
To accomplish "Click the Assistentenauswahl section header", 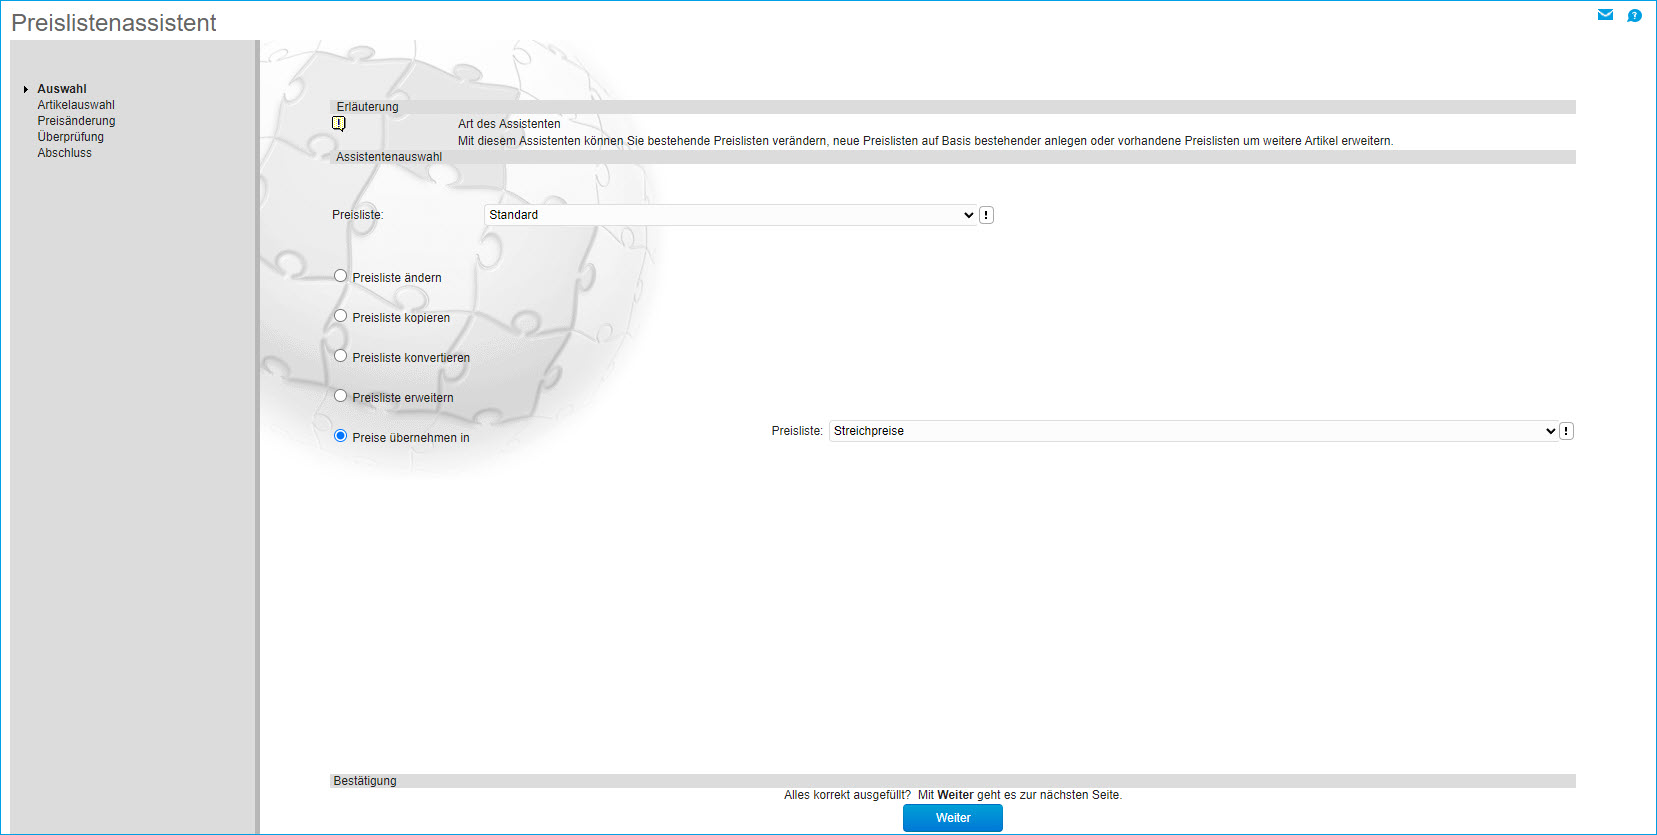I will click(953, 157).
